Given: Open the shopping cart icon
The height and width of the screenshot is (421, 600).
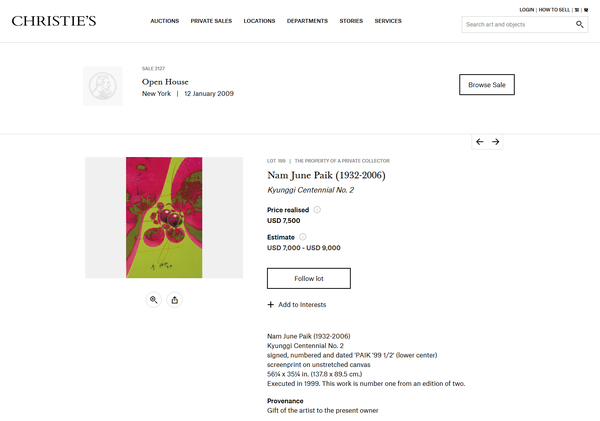Looking at the screenshot, I should [x=576, y=9].
